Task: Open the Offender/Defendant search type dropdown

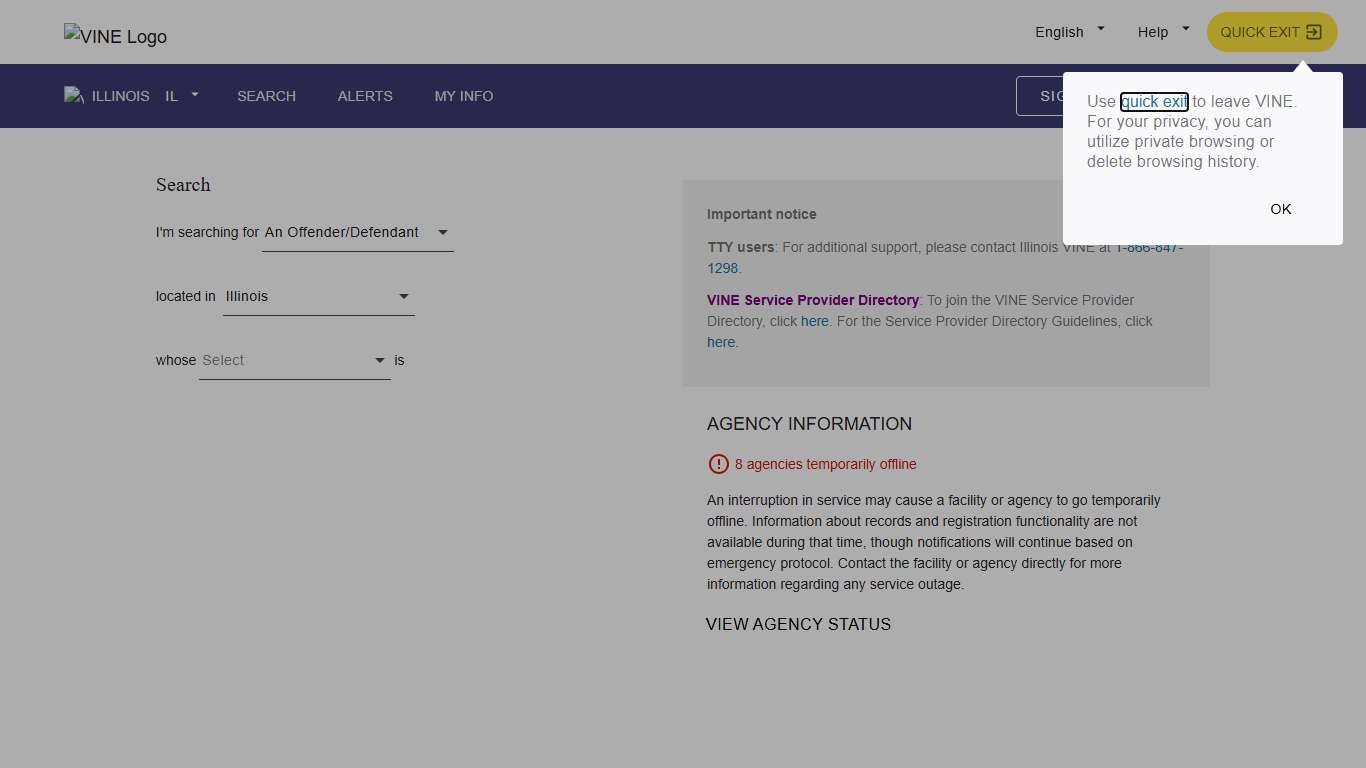Action: [x=357, y=232]
